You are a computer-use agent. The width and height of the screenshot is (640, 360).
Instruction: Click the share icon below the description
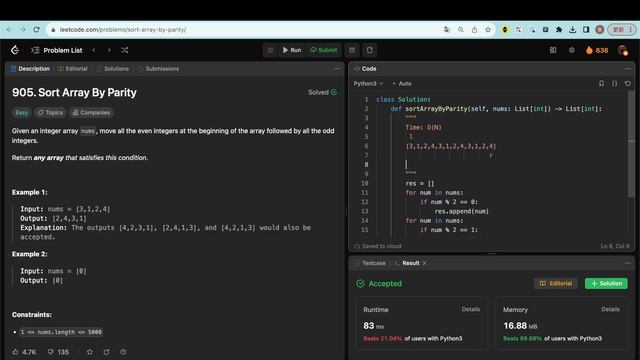107,352
